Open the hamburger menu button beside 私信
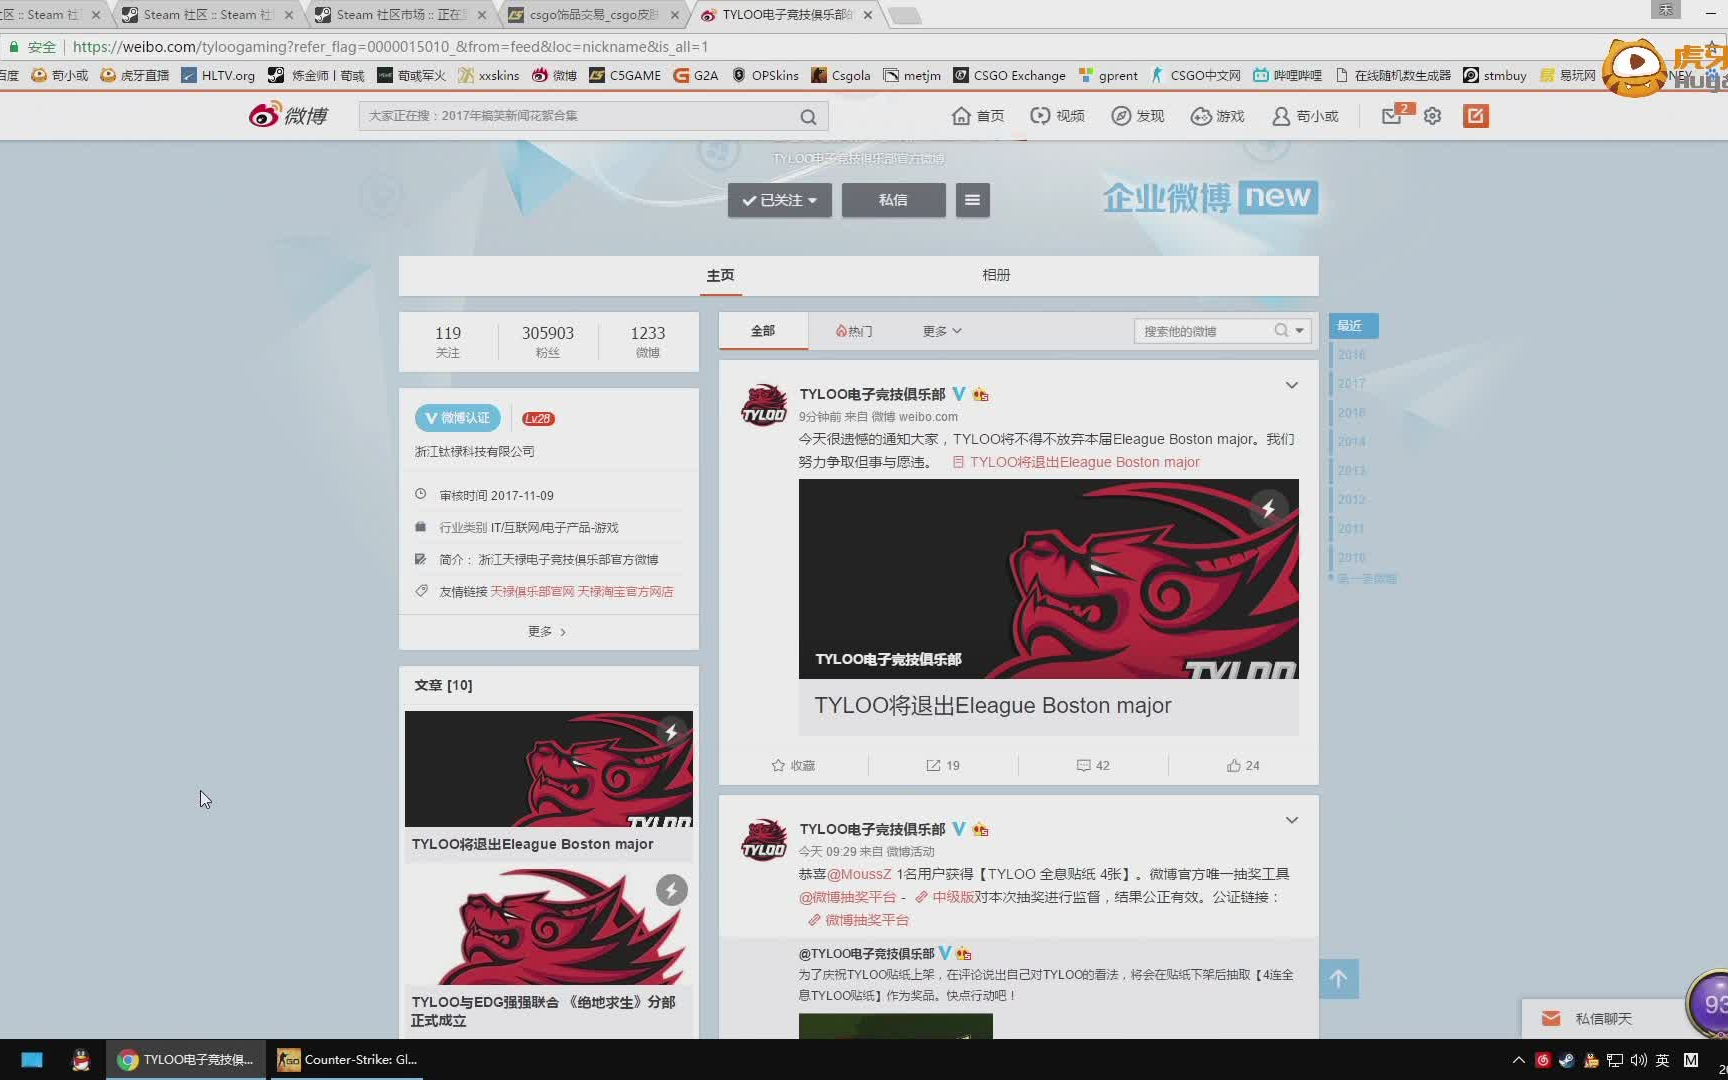The height and width of the screenshot is (1080, 1728). (x=972, y=200)
